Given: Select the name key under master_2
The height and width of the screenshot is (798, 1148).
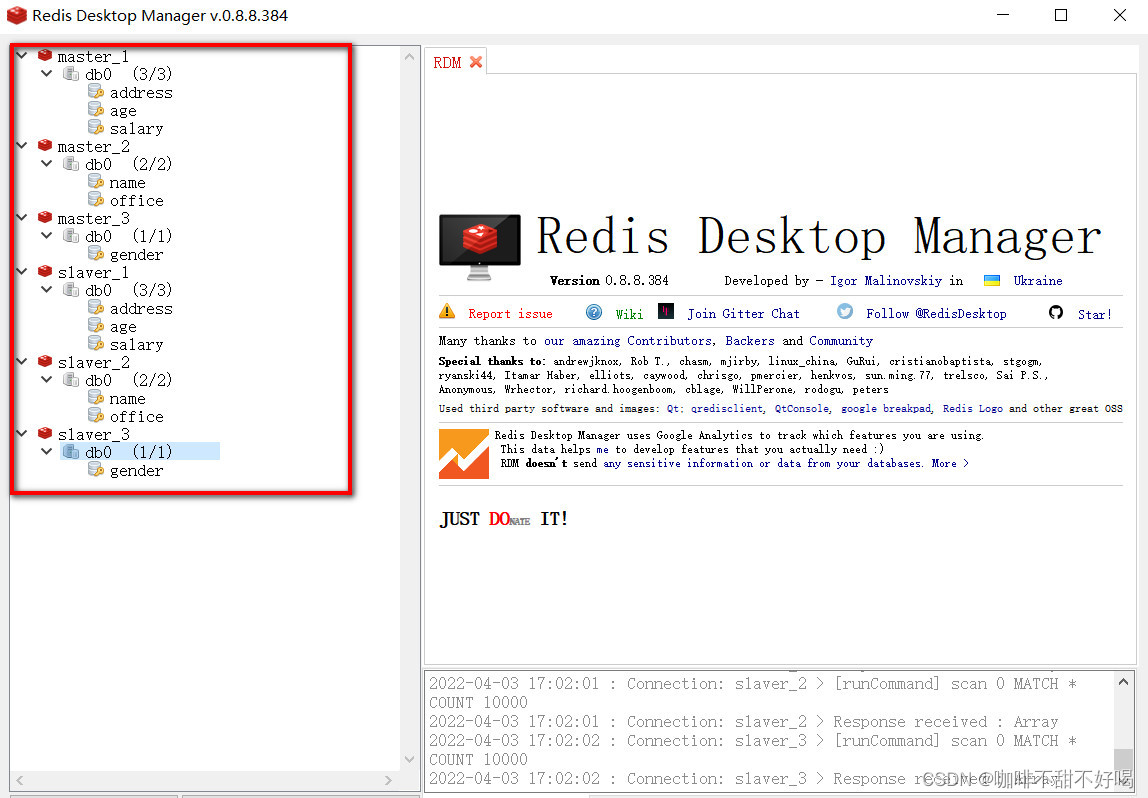Looking at the screenshot, I should click(127, 182).
